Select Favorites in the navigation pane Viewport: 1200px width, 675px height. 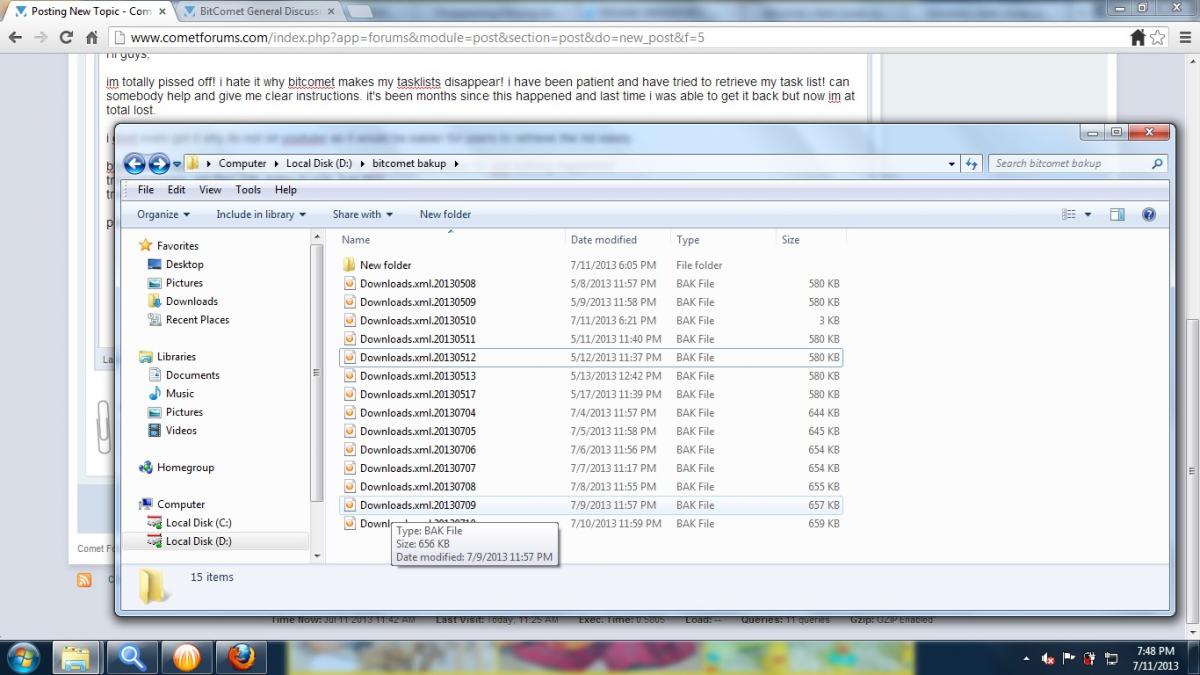point(177,246)
